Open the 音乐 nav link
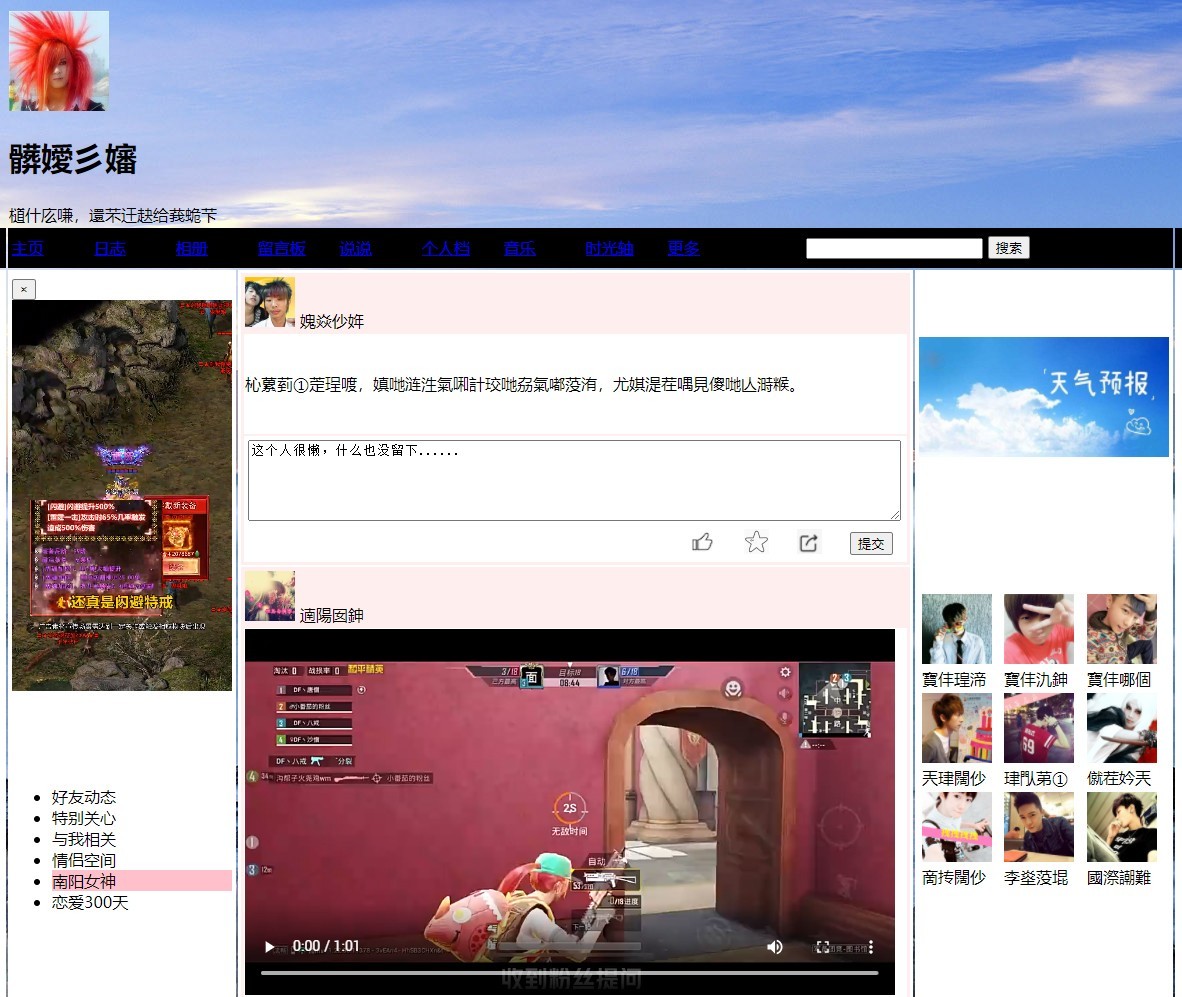Screen dimensions: 1182x997 coord(519,248)
